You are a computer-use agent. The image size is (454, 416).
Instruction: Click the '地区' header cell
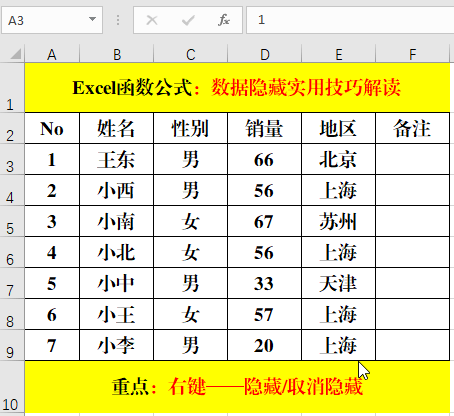coord(338,128)
